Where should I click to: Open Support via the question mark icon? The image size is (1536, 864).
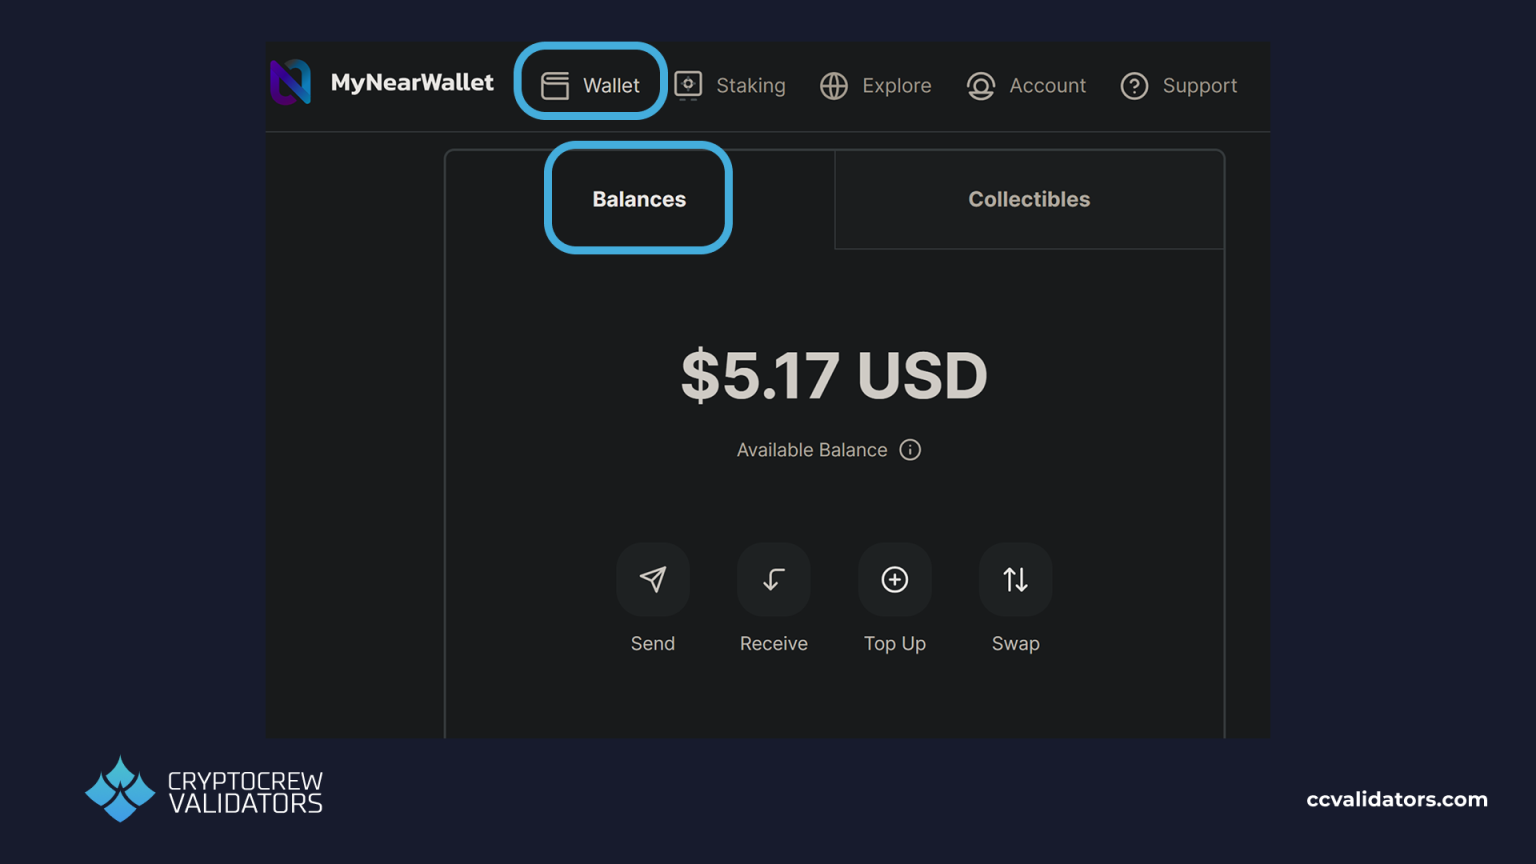[1134, 86]
